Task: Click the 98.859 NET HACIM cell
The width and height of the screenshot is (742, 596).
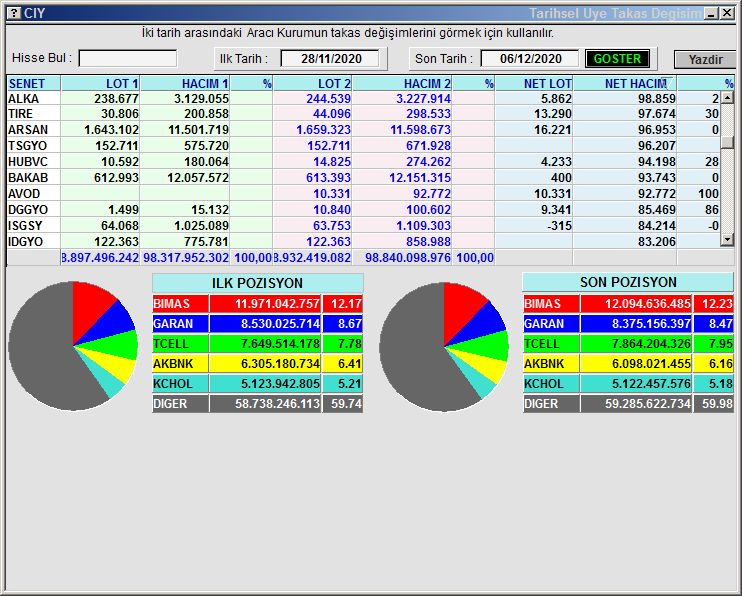Action: (x=625, y=98)
